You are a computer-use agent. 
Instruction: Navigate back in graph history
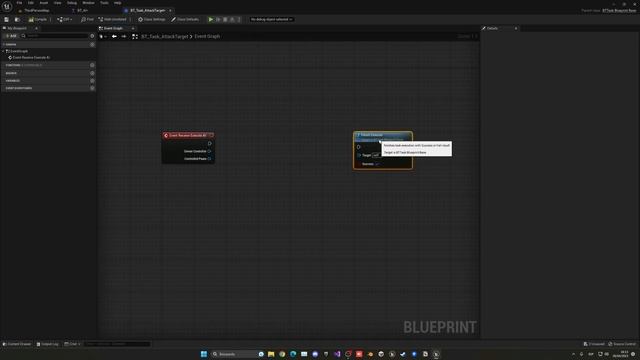(x=114, y=36)
